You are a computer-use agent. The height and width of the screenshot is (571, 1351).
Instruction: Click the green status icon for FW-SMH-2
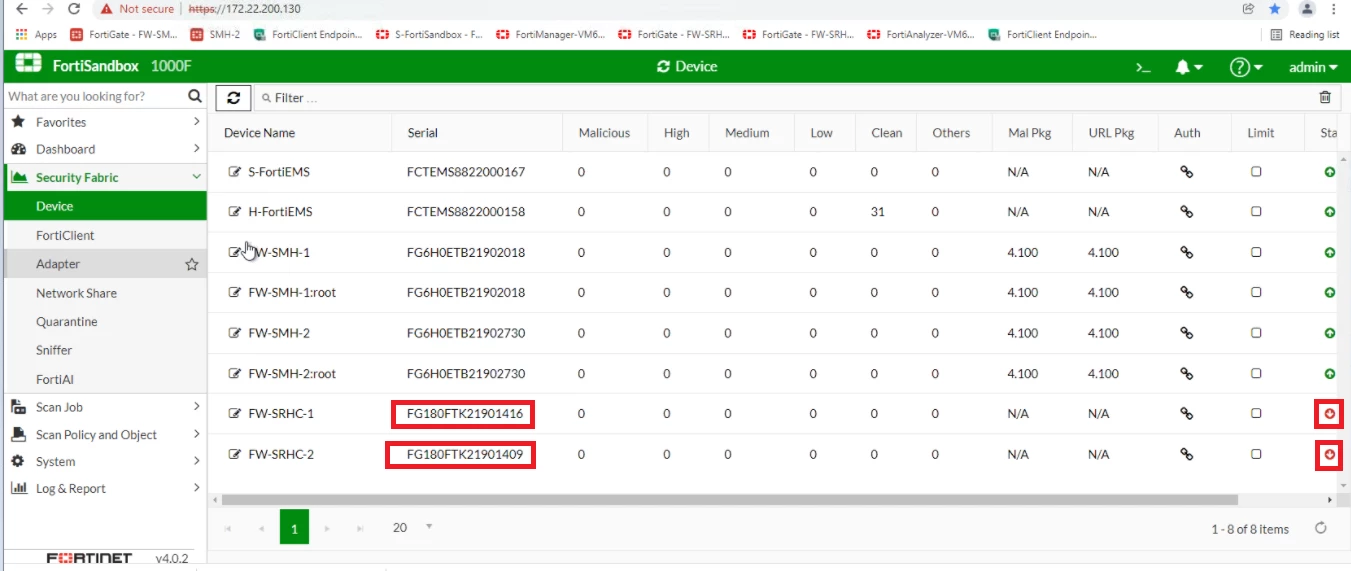coord(1329,333)
